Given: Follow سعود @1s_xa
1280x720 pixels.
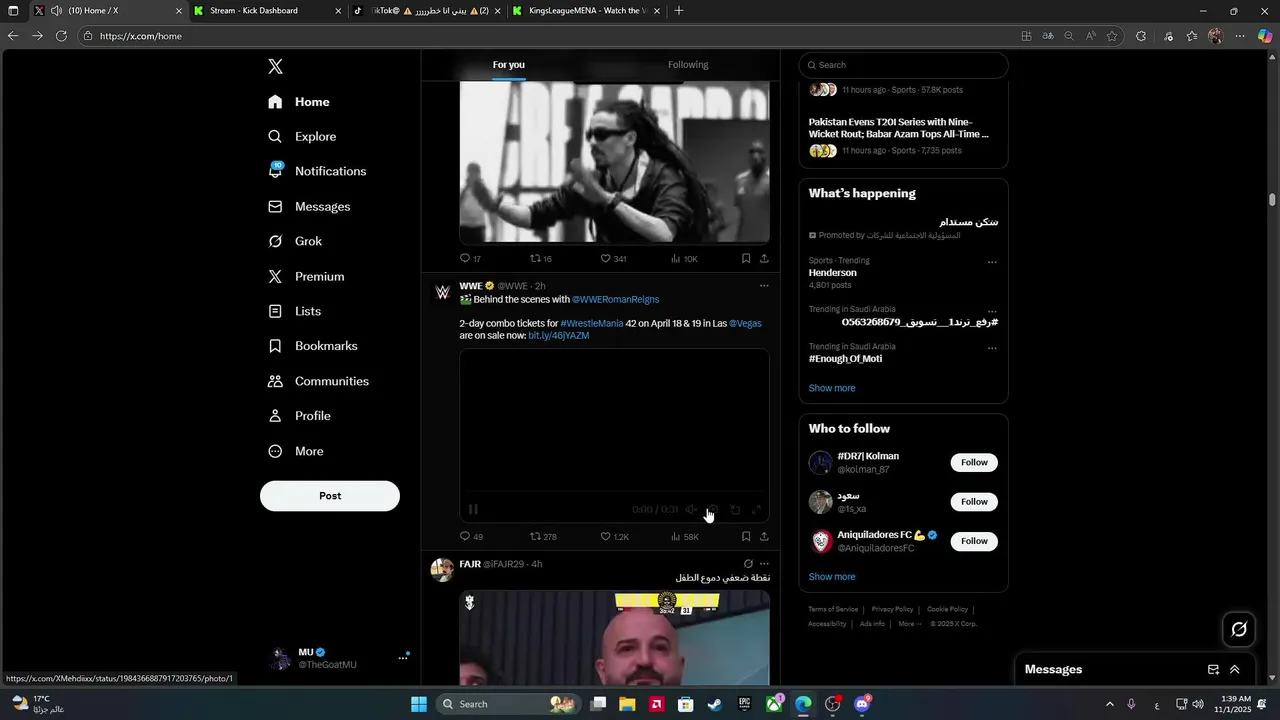Looking at the screenshot, I should pos(974,502).
